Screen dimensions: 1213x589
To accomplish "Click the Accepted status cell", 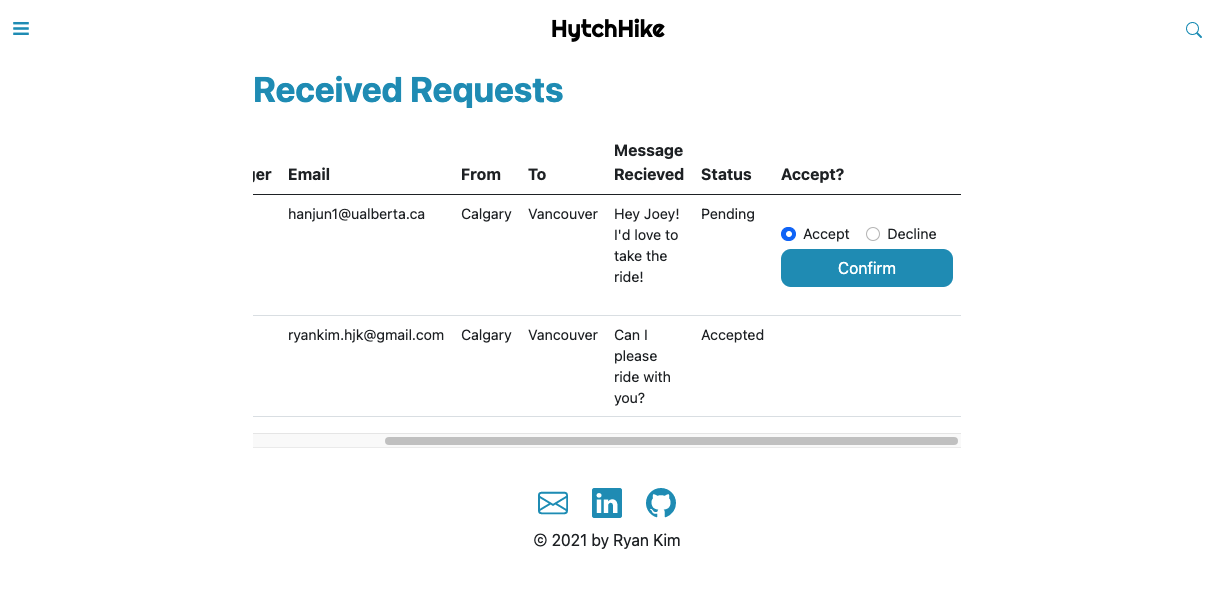I will [x=732, y=335].
